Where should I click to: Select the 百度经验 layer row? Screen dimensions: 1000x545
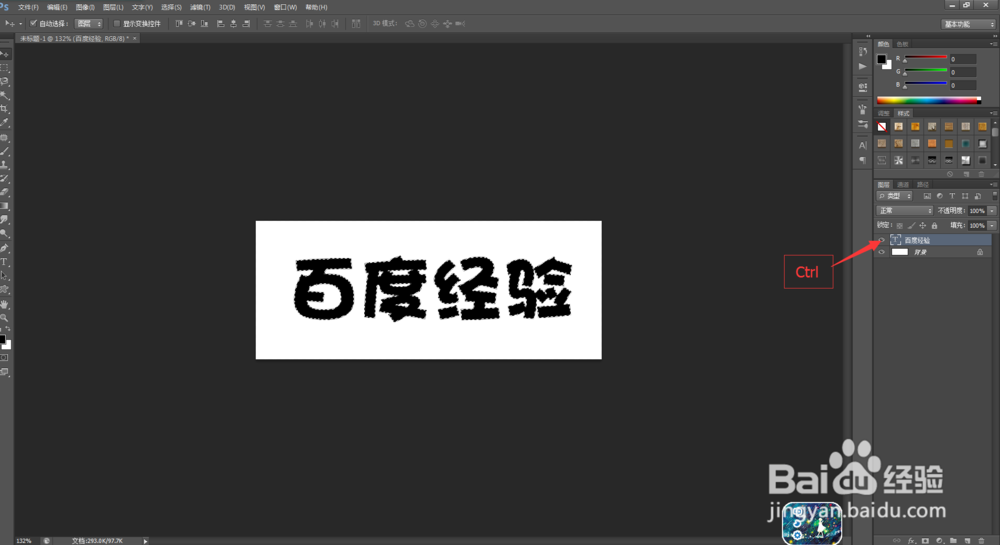pyautogui.click(x=934, y=240)
